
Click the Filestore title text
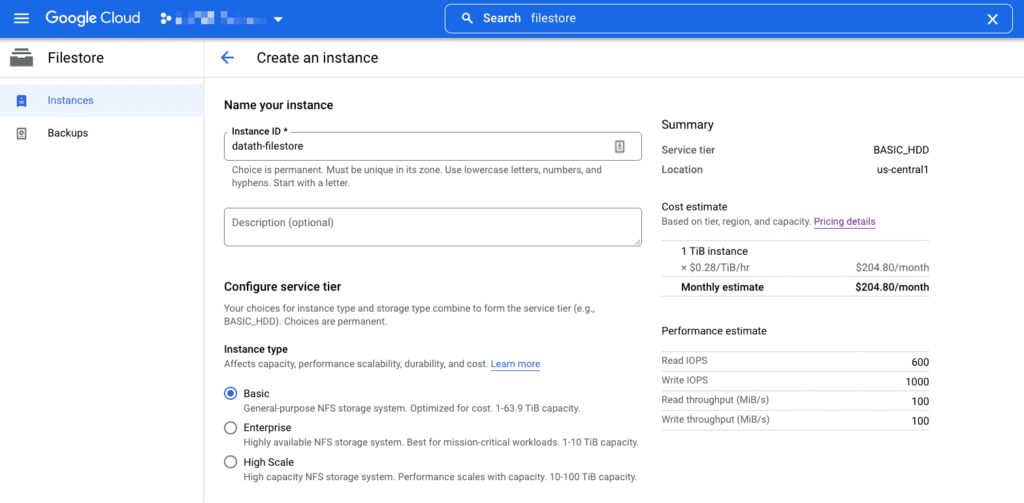[76, 58]
